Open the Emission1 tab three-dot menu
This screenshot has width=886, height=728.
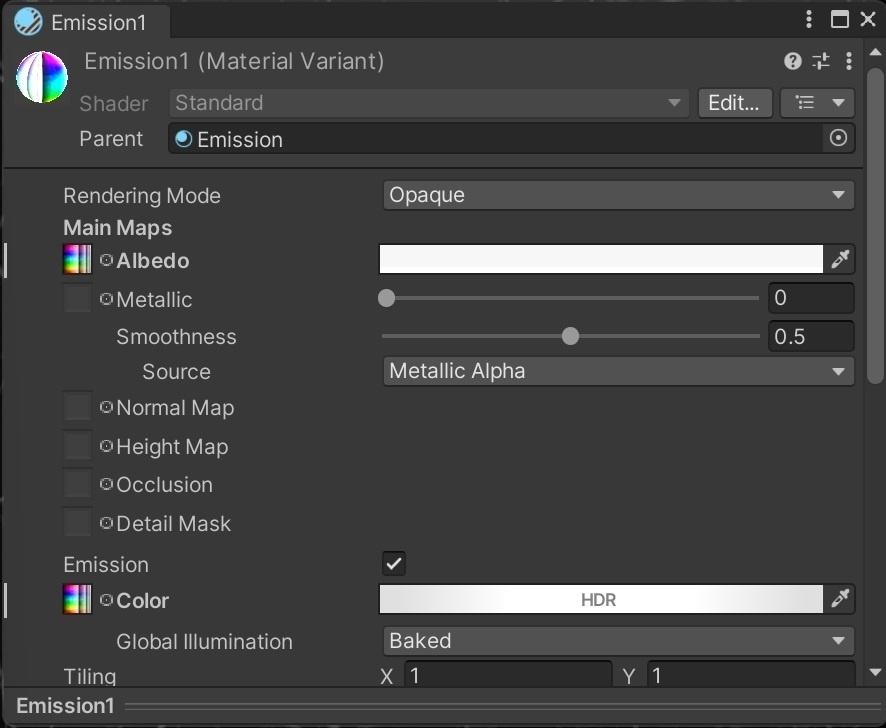tap(810, 20)
